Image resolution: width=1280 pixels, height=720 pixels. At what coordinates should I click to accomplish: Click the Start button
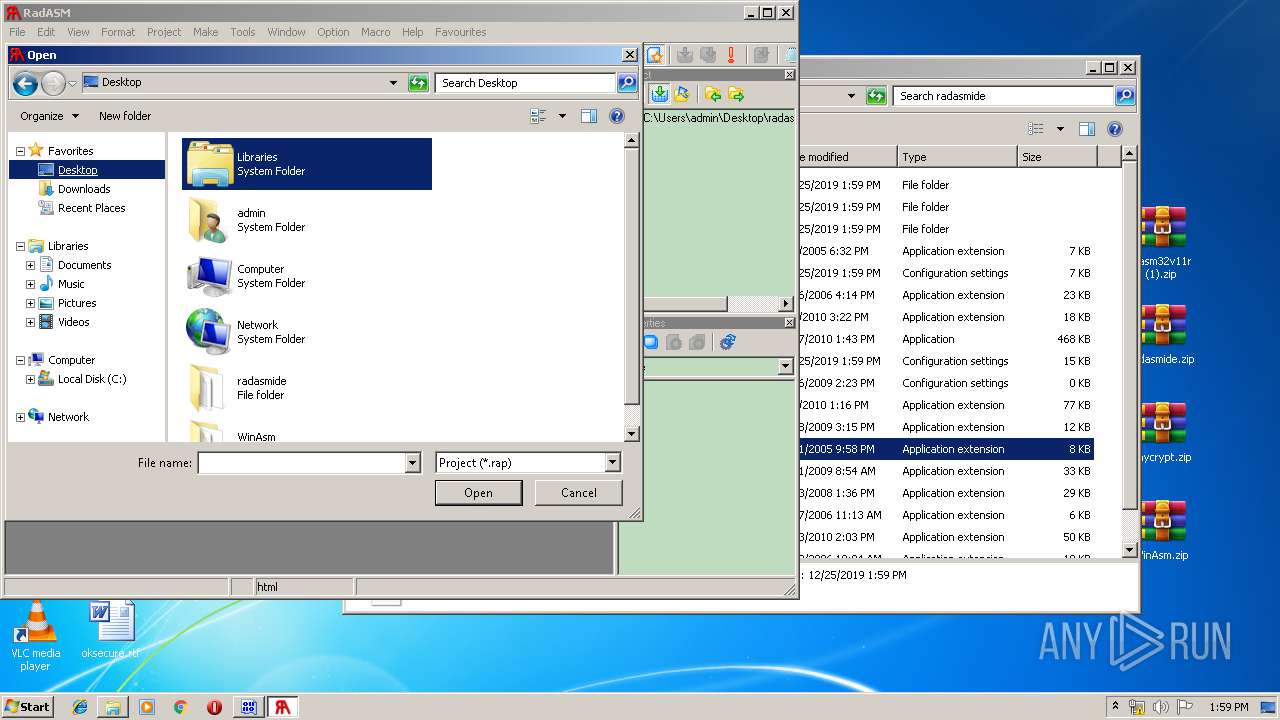28,707
